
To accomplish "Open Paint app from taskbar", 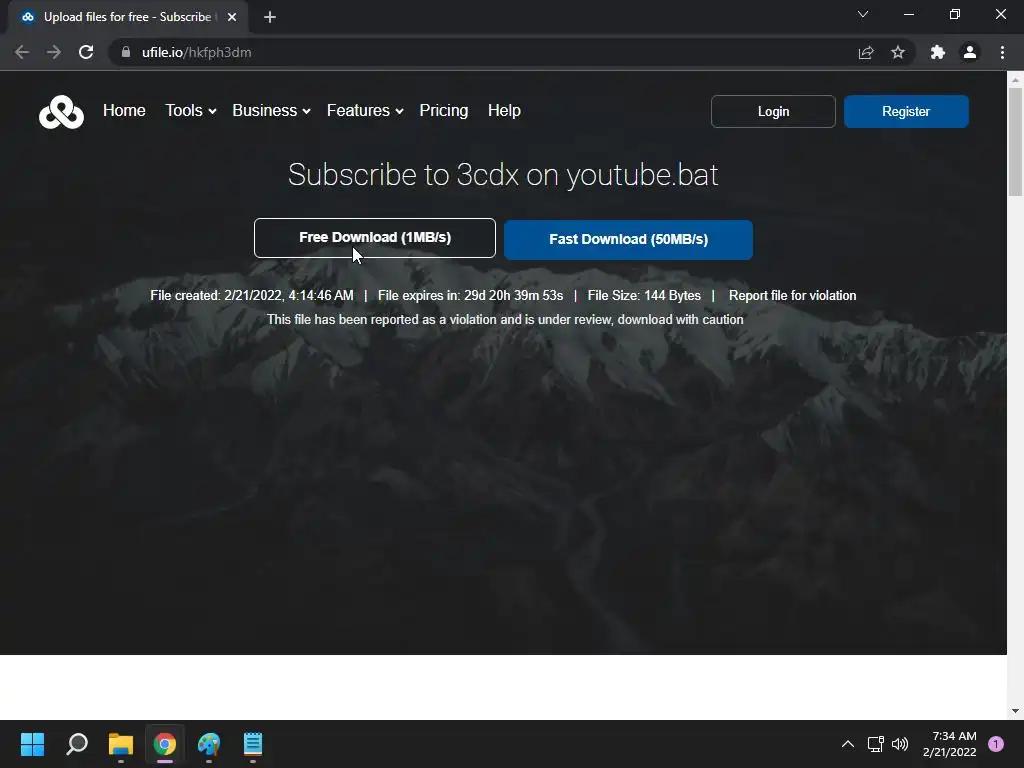I will 209,744.
